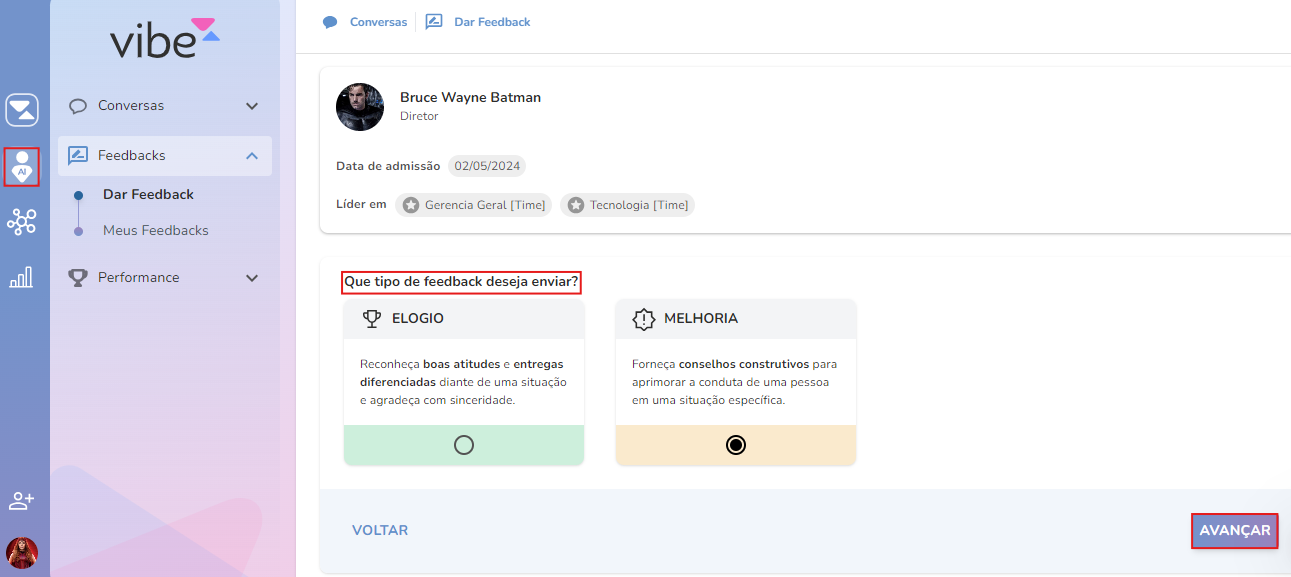Collapse the Feedbacks menu chevron

pyautogui.click(x=252, y=156)
